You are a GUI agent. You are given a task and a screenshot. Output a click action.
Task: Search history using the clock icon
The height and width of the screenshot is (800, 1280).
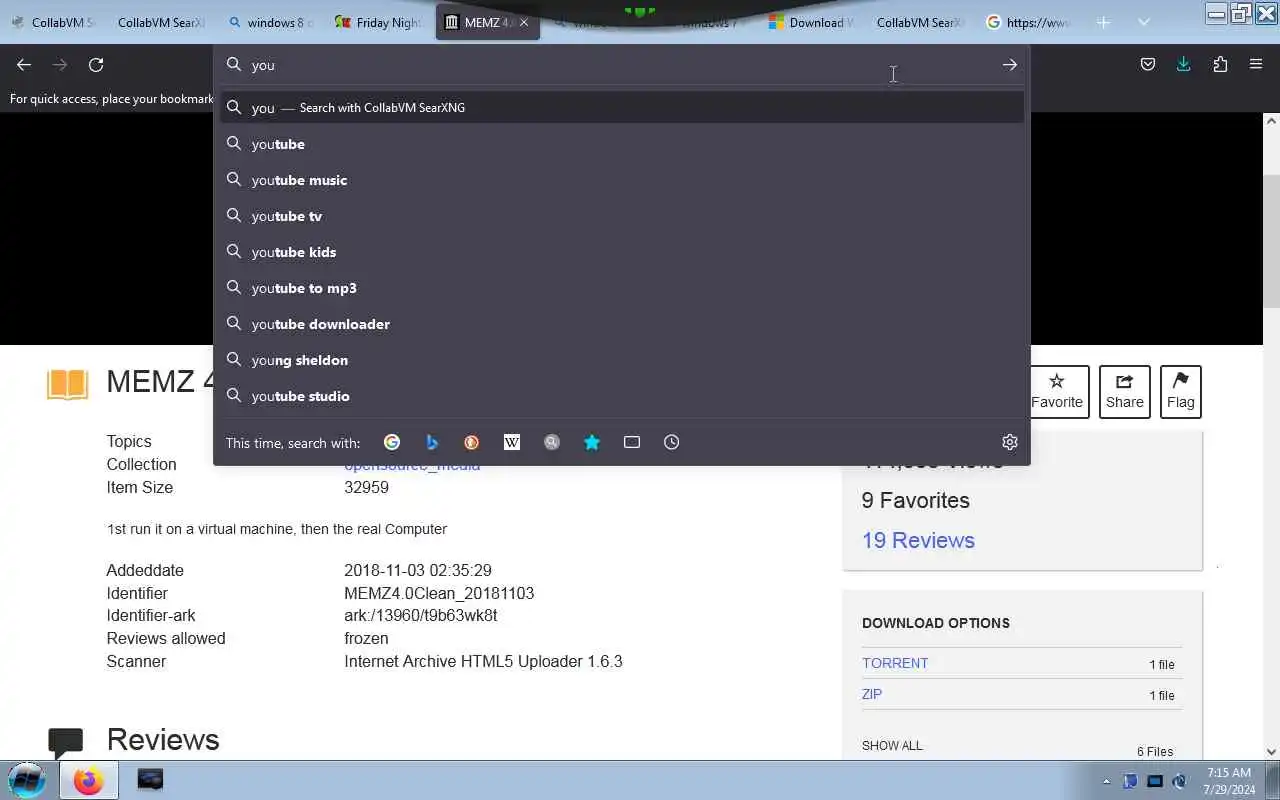pyautogui.click(x=672, y=442)
